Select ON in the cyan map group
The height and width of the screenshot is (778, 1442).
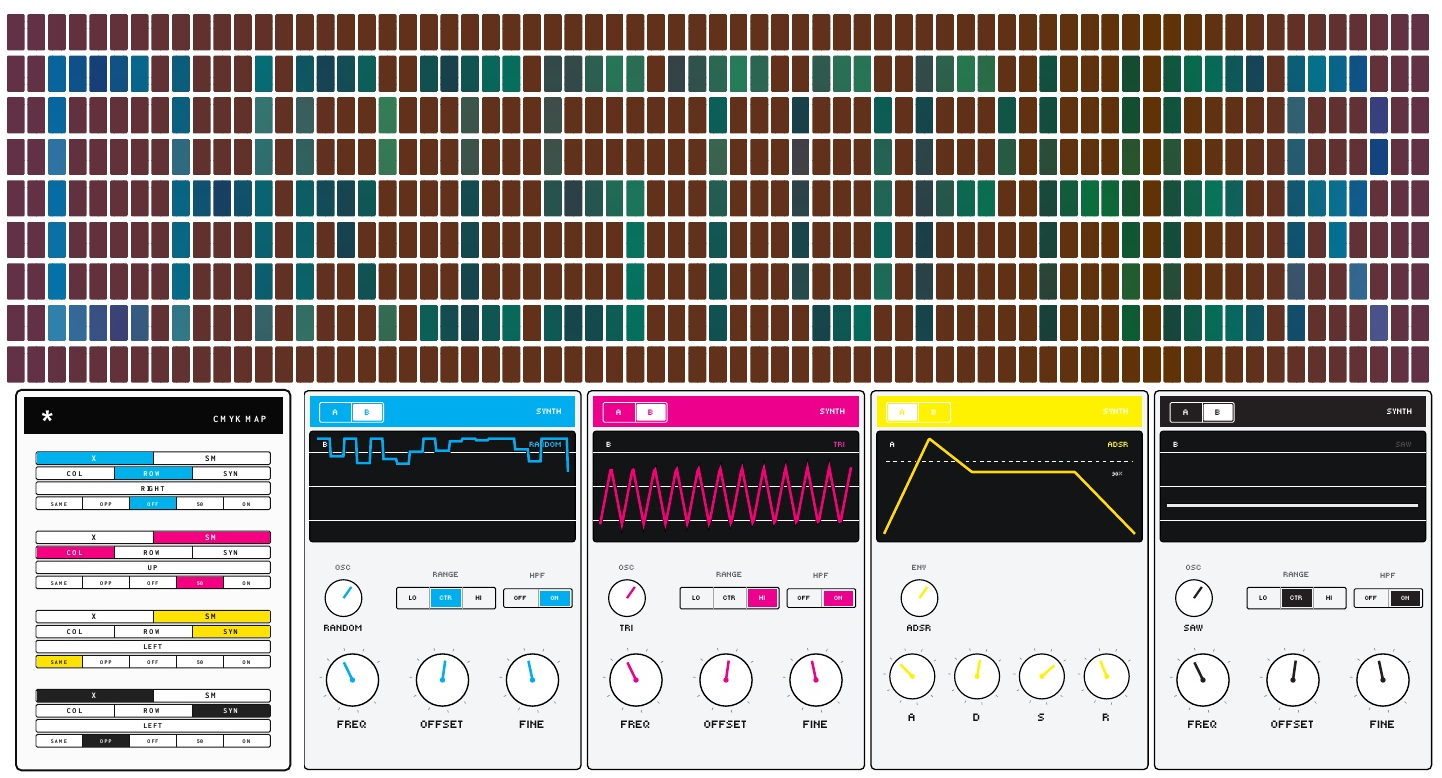pyautogui.click(x=247, y=503)
